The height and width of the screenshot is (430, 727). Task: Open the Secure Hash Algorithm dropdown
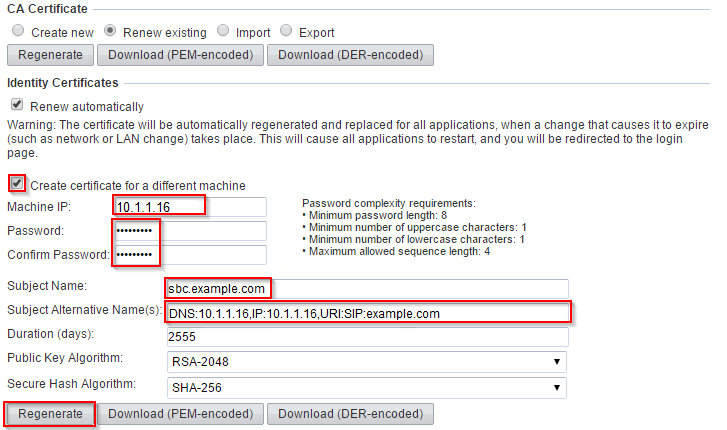pyautogui.click(x=367, y=388)
